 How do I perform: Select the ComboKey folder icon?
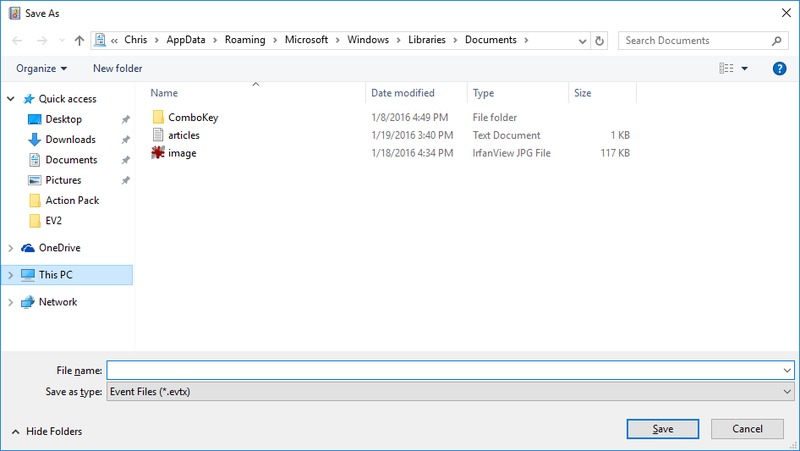pos(157,117)
